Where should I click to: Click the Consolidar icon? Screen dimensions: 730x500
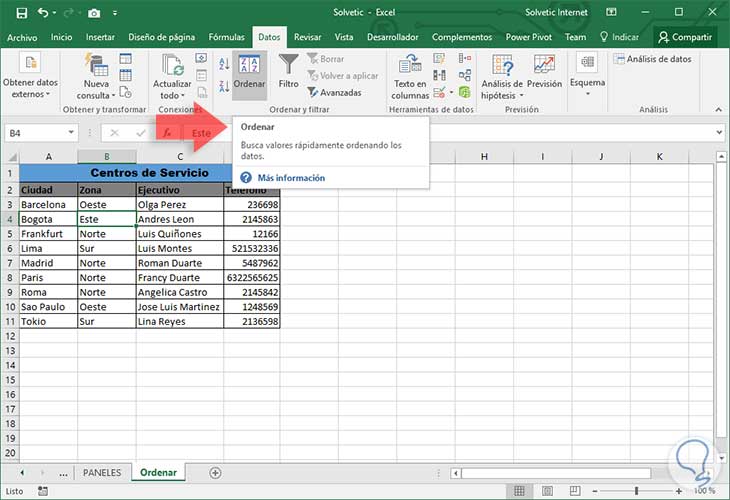point(464,58)
